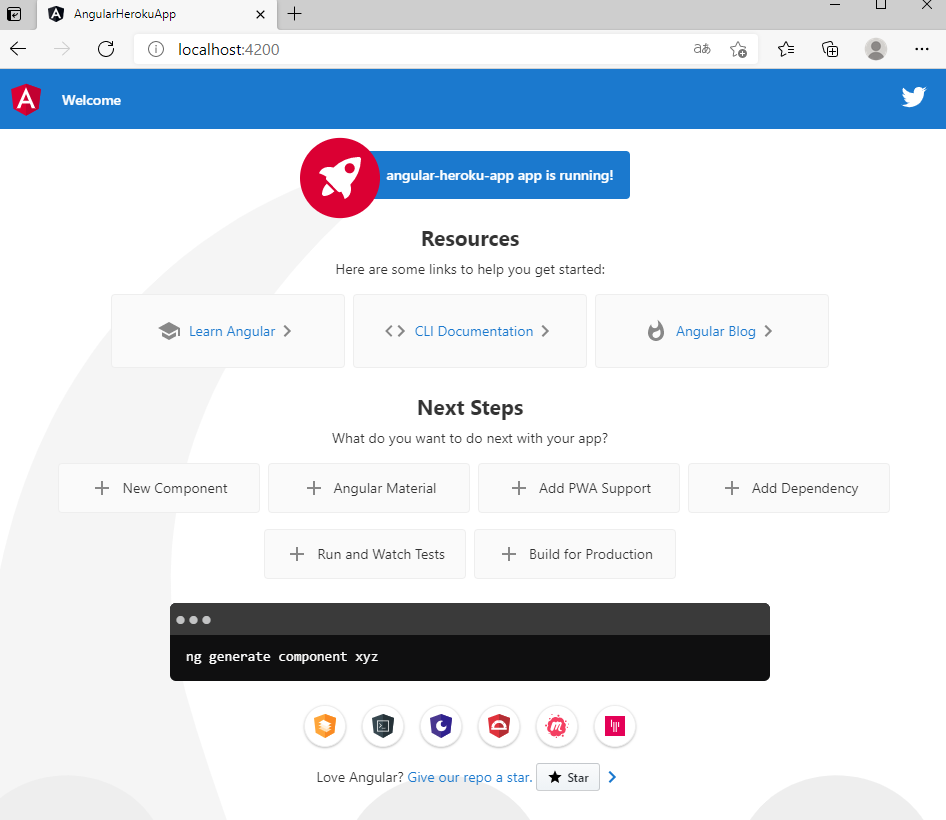The width and height of the screenshot is (946, 820).
Task: Close the AngularHerokuApp tab
Action: click(261, 14)
